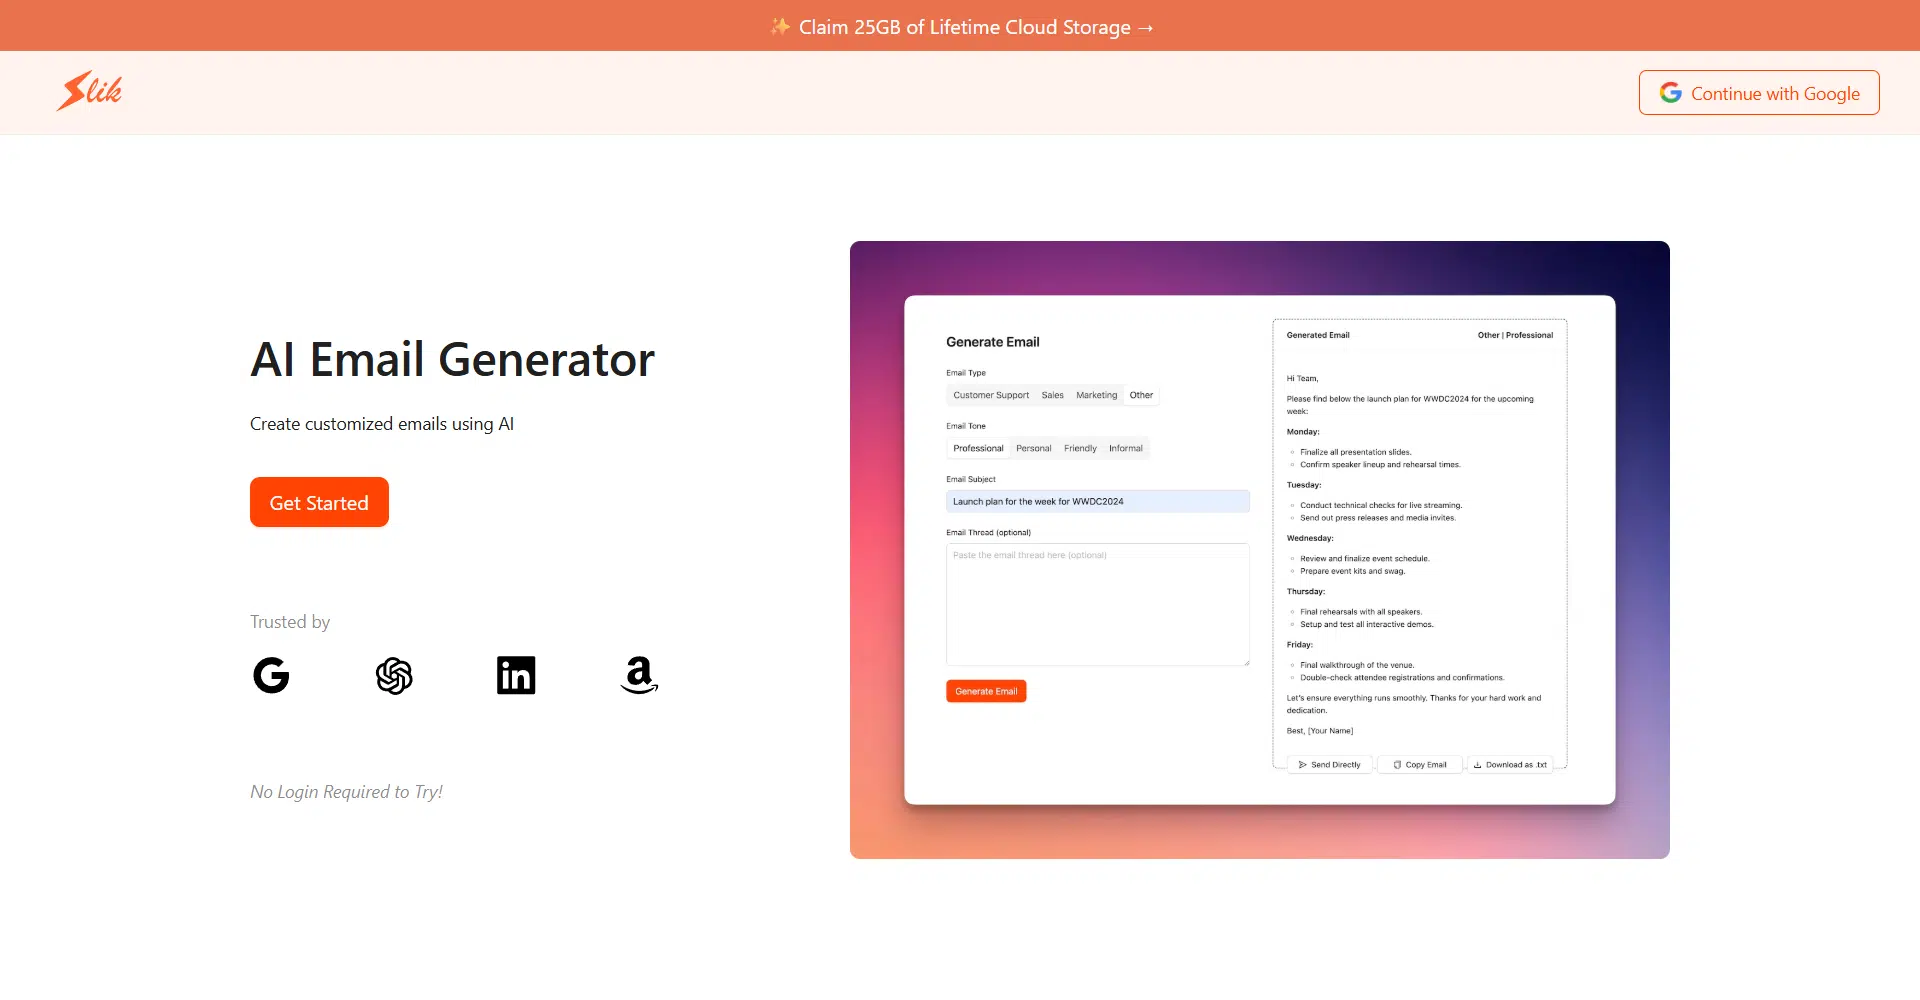Click the LinkedIn logo icon

coord(516,676)
